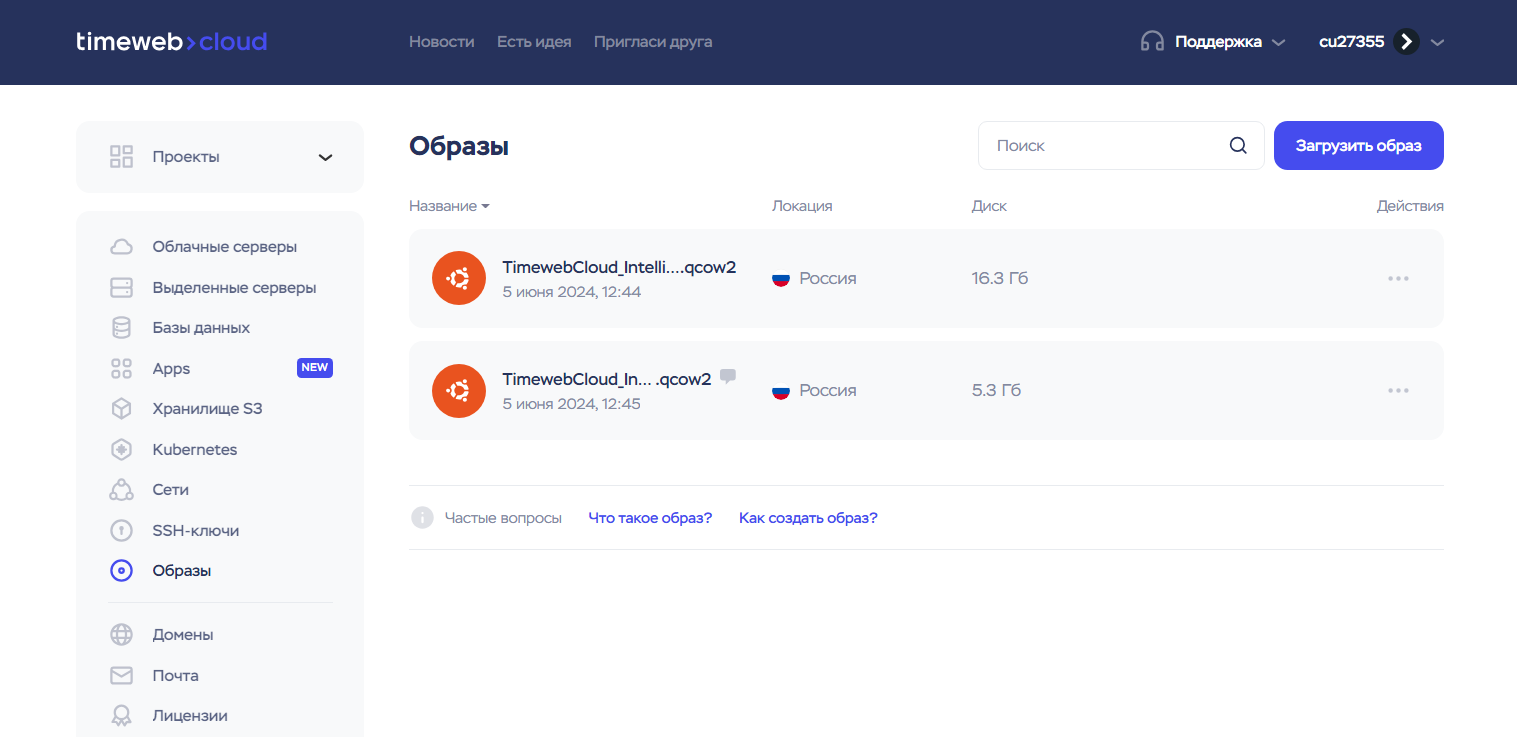Click the timeweb cloud logo

pos(171,42)
